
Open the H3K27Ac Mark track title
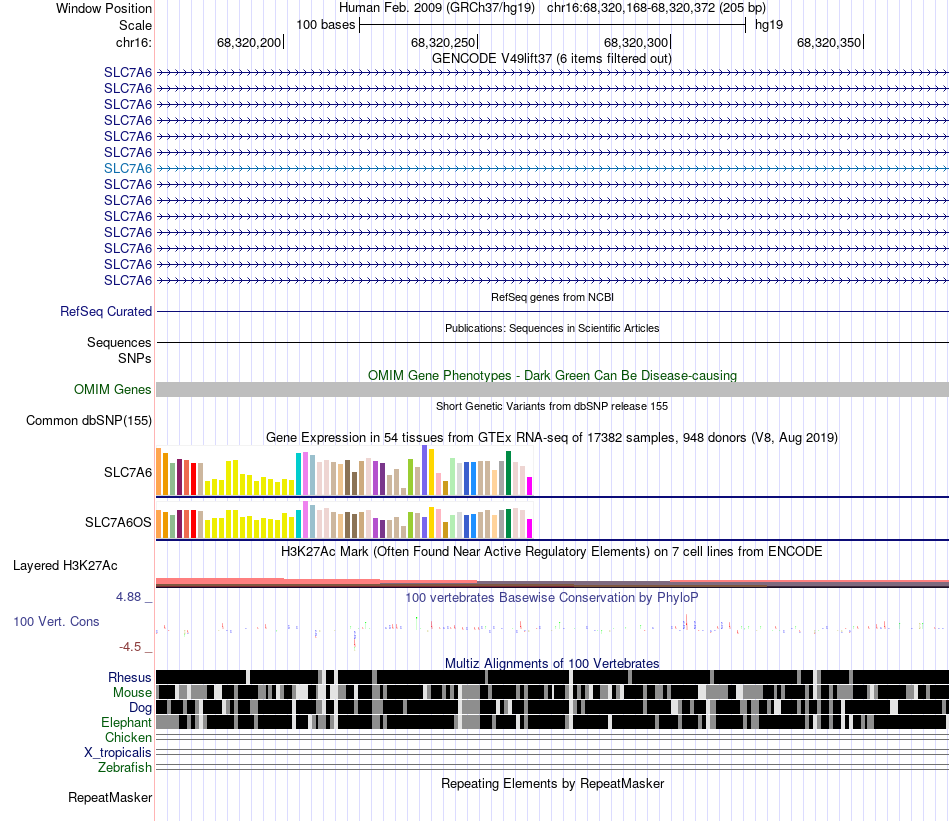(552, 551)
